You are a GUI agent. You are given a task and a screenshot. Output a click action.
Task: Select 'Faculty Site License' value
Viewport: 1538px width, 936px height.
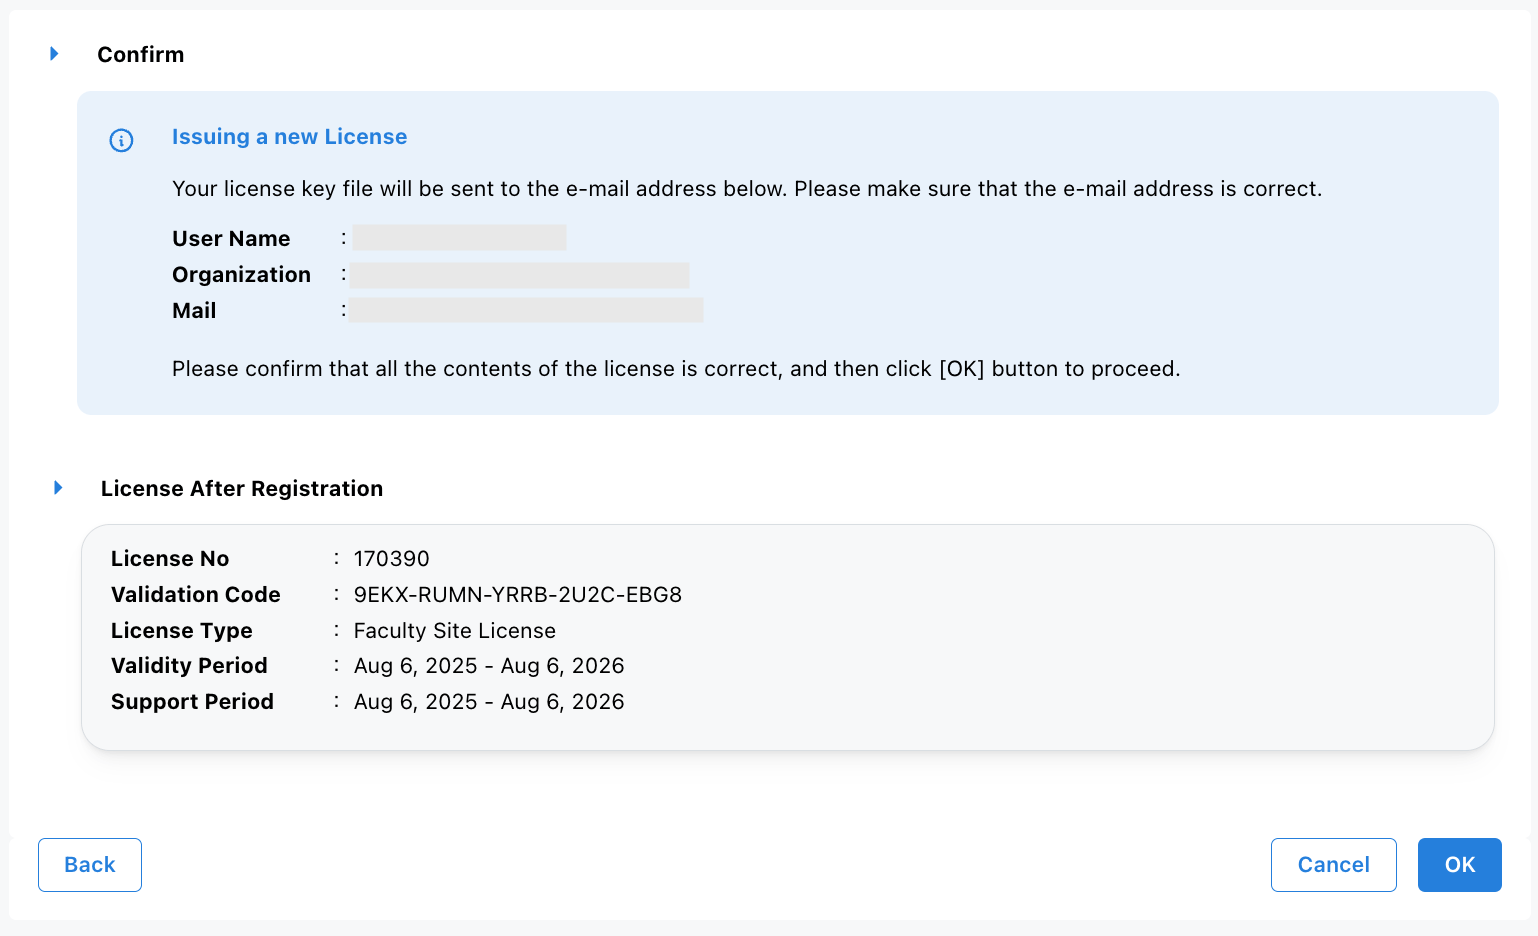point(455,631)
